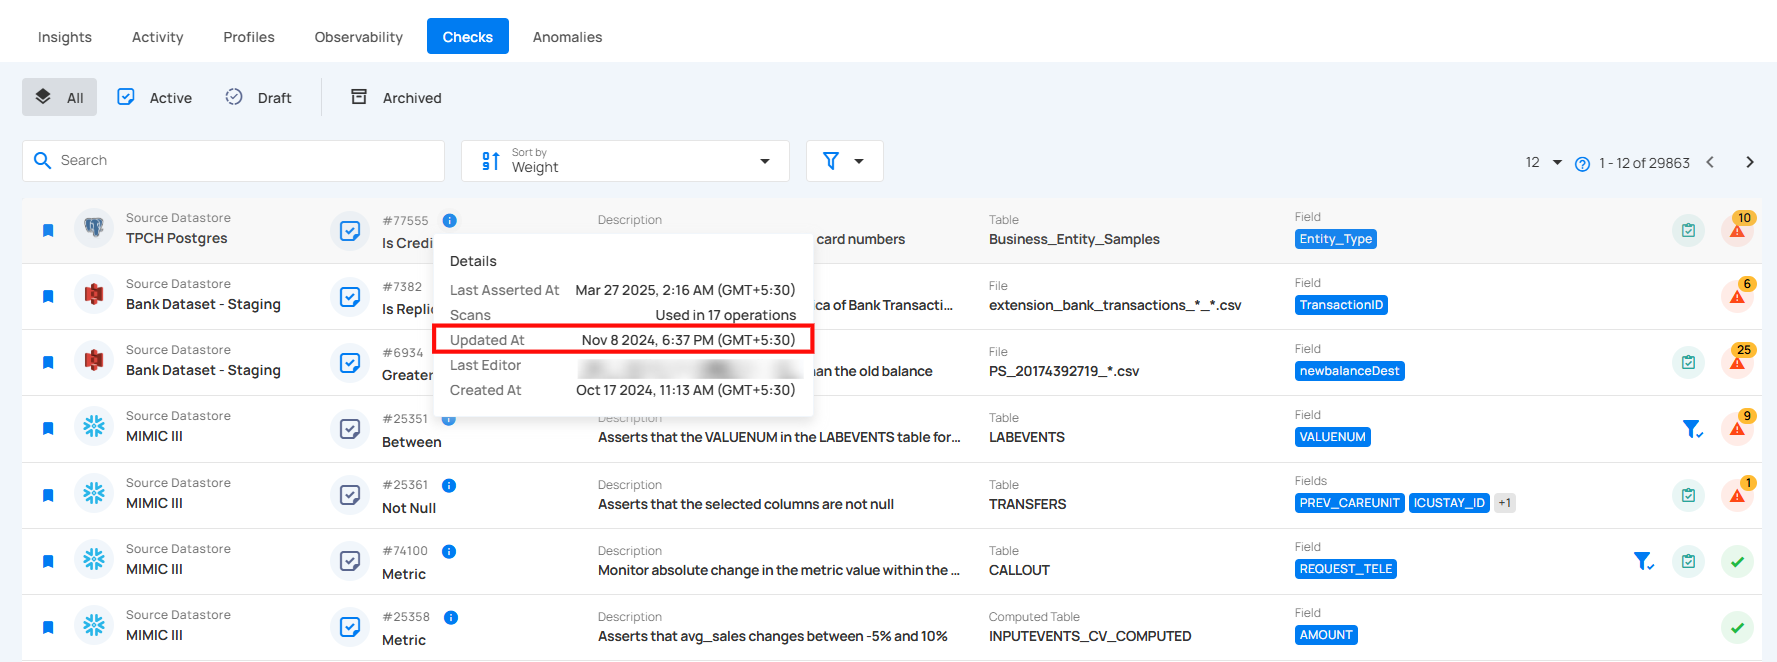Filter to Draft checks
Screen dimensions: 1777x662
(x=259, y=97)
